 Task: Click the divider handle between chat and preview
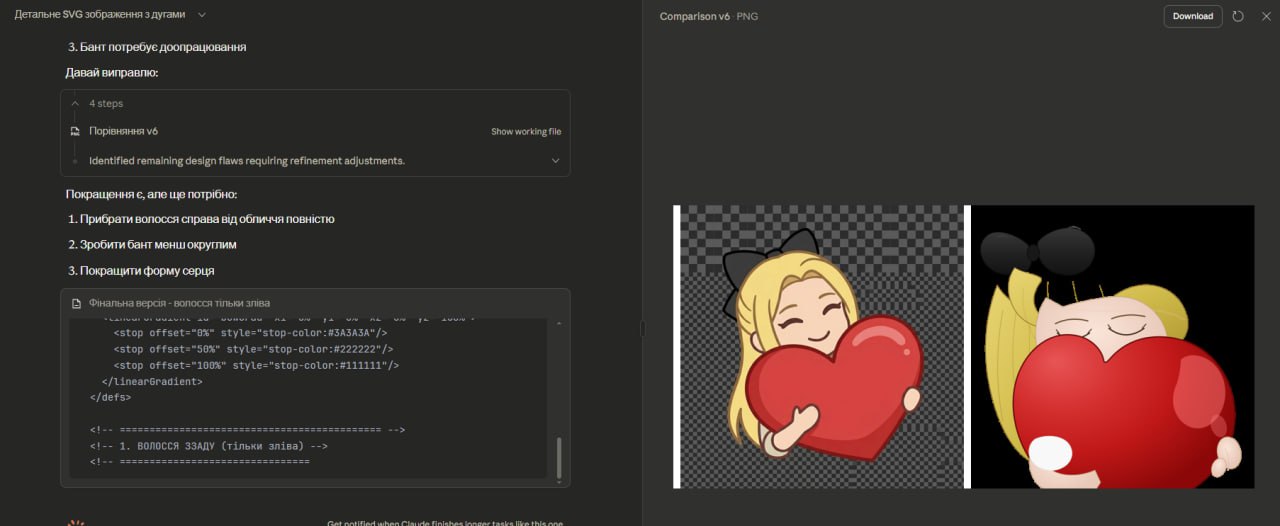(x=642, y=327)
